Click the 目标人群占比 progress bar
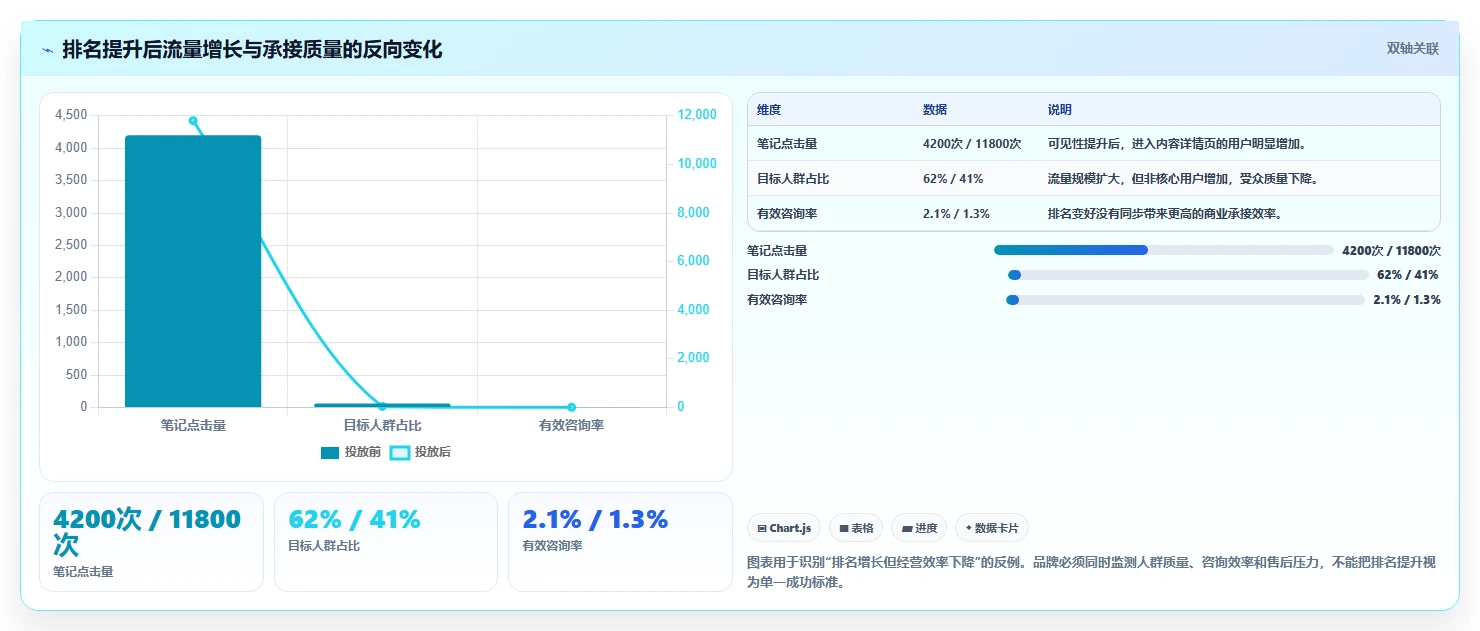Viewport: 1480px width, 631px height. tap(1188, 275)
